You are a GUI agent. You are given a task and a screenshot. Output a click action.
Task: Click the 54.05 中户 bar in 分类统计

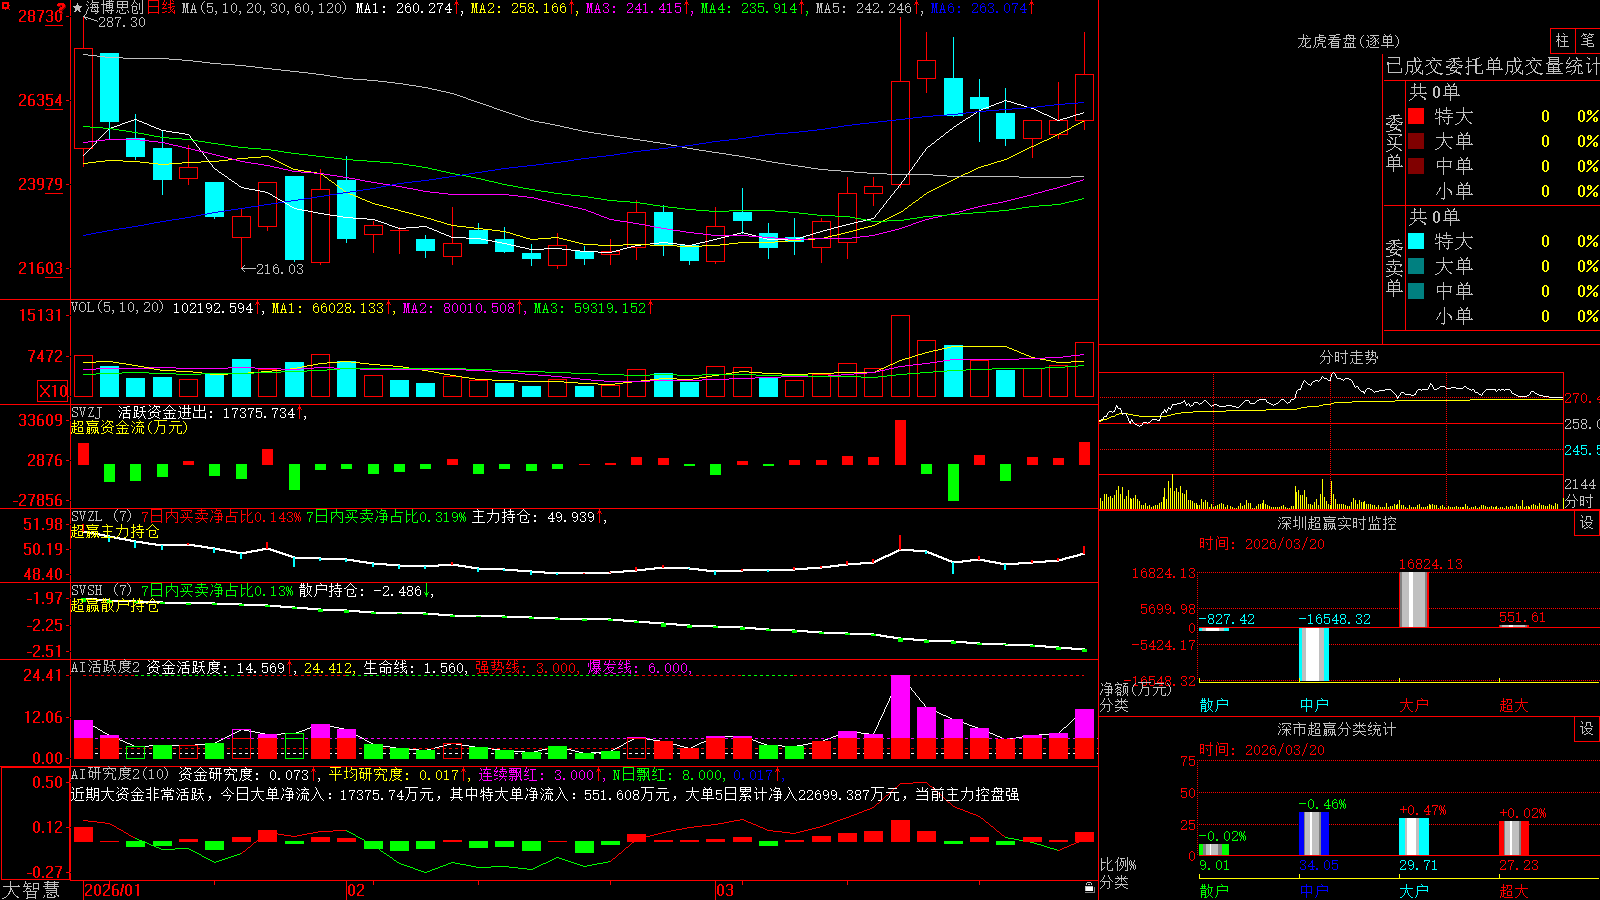pos(1314,834)
